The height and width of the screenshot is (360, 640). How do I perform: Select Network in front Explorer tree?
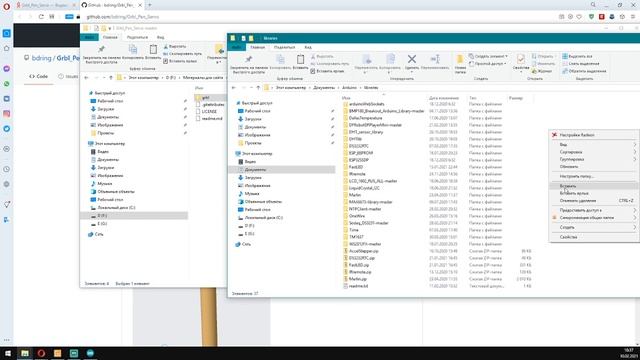tap(243, 244)
